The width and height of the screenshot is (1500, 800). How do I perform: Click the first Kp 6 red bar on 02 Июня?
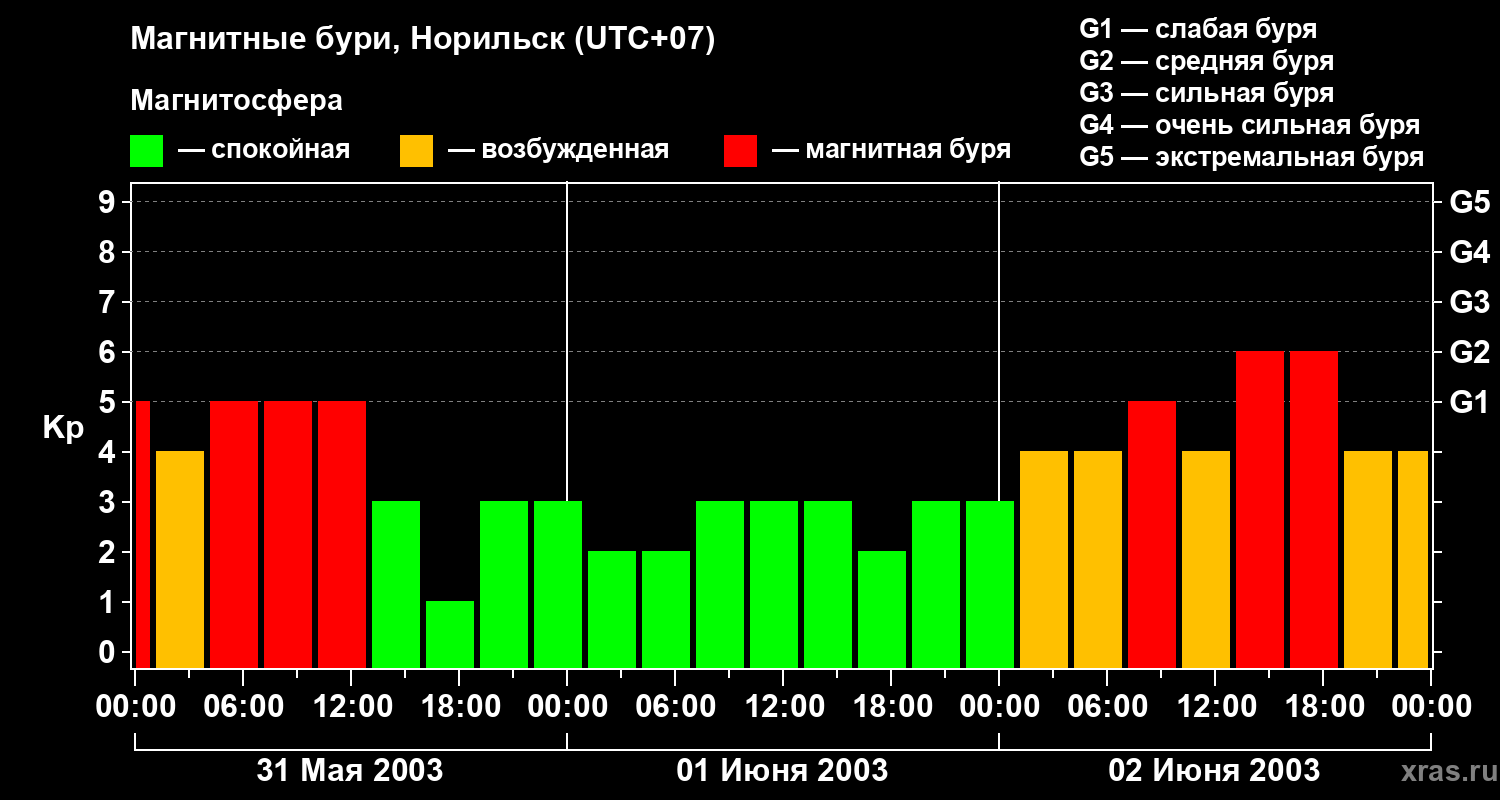click(x=1260, y=509)
